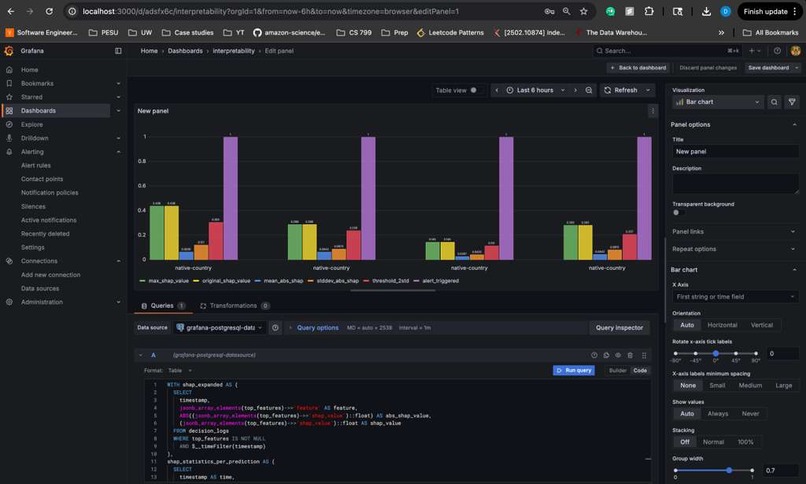The width and height of the screenshot is (806, 484).
Task: Open Alert rules in sidebar
Action: coord(36,165)
